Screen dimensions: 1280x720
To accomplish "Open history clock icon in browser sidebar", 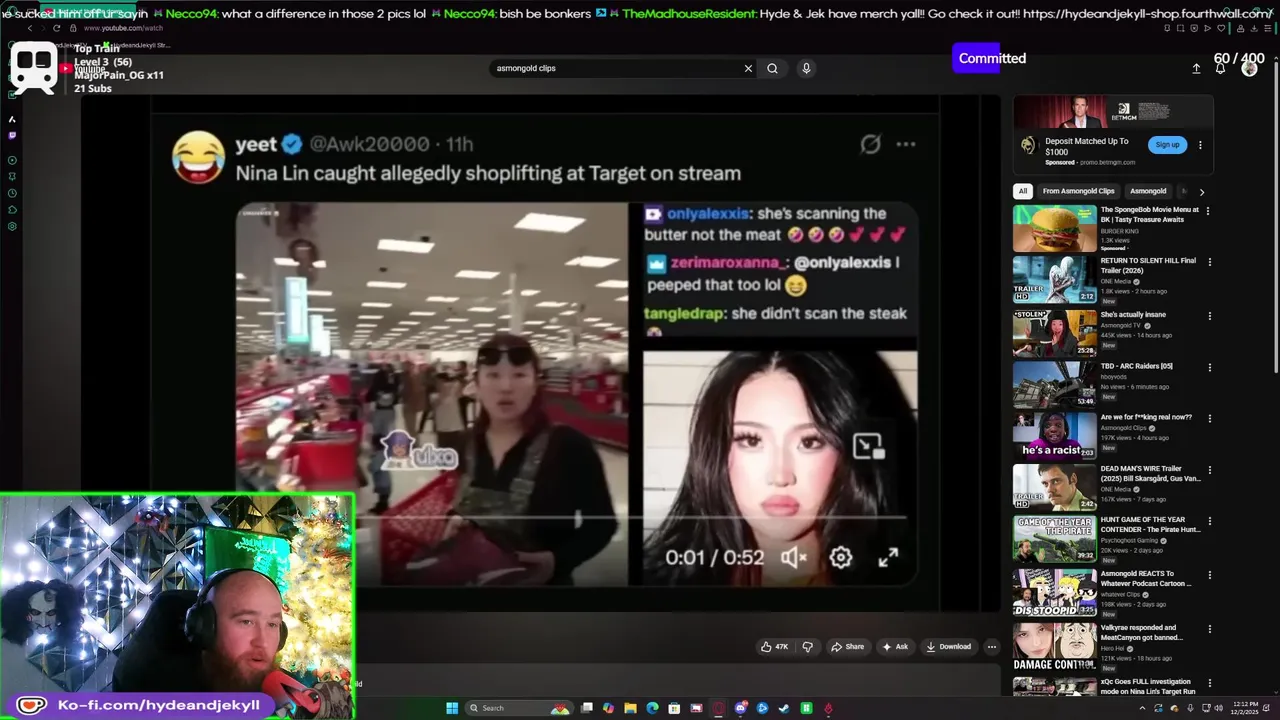I will click(x=12, y=193).
